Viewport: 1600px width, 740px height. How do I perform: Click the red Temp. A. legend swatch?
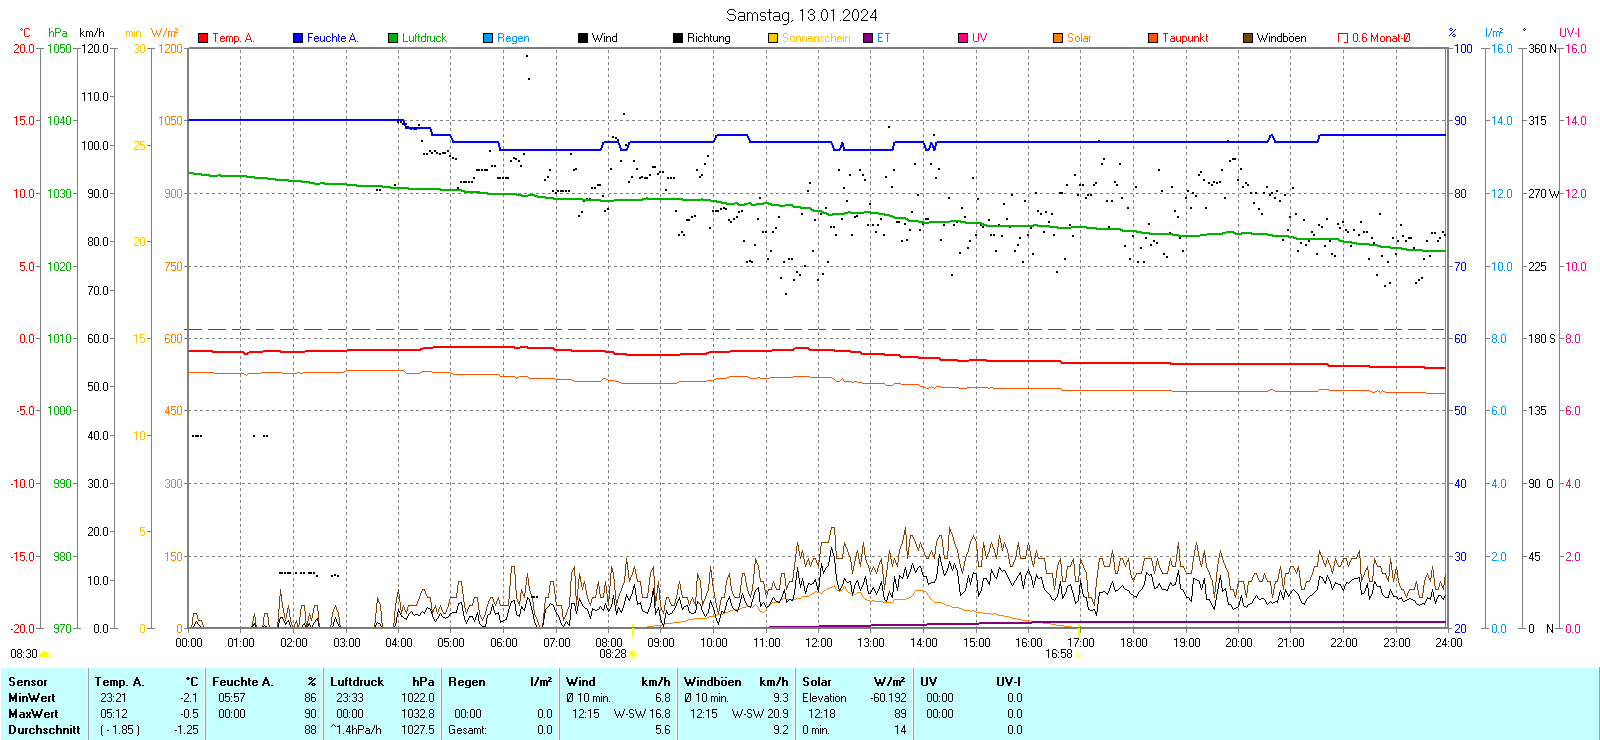coord(203,38)
